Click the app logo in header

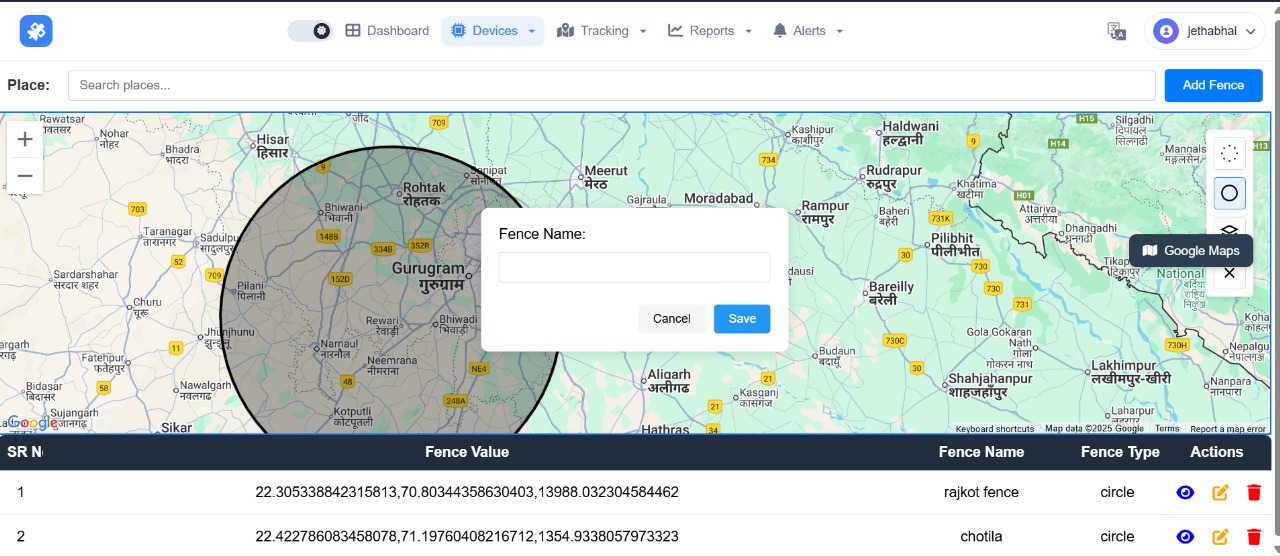pos(36,31)
